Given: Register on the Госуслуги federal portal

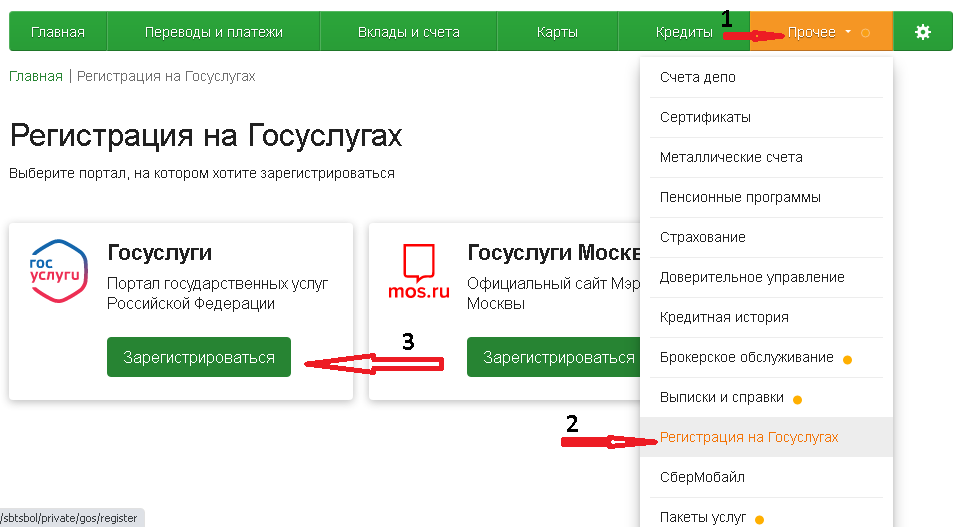Looking at the screenshot, I should coord(199,357).
